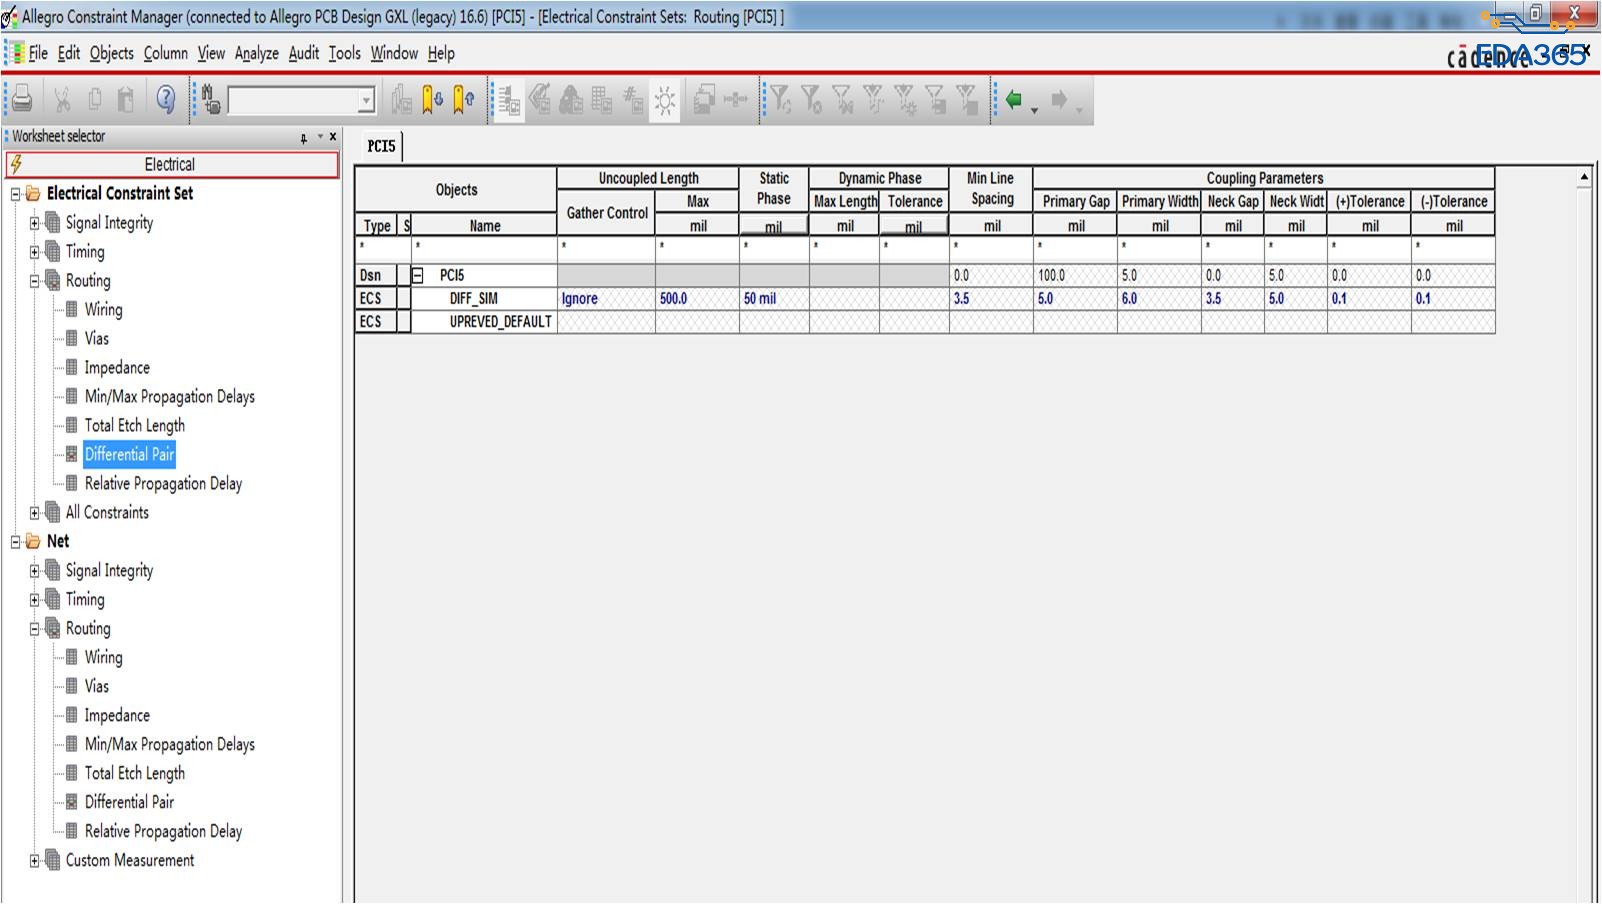This screenshot has width=1602, height=904.
Task: Select the PCI5 worksheet tab
Action: [x=381, y=146]
